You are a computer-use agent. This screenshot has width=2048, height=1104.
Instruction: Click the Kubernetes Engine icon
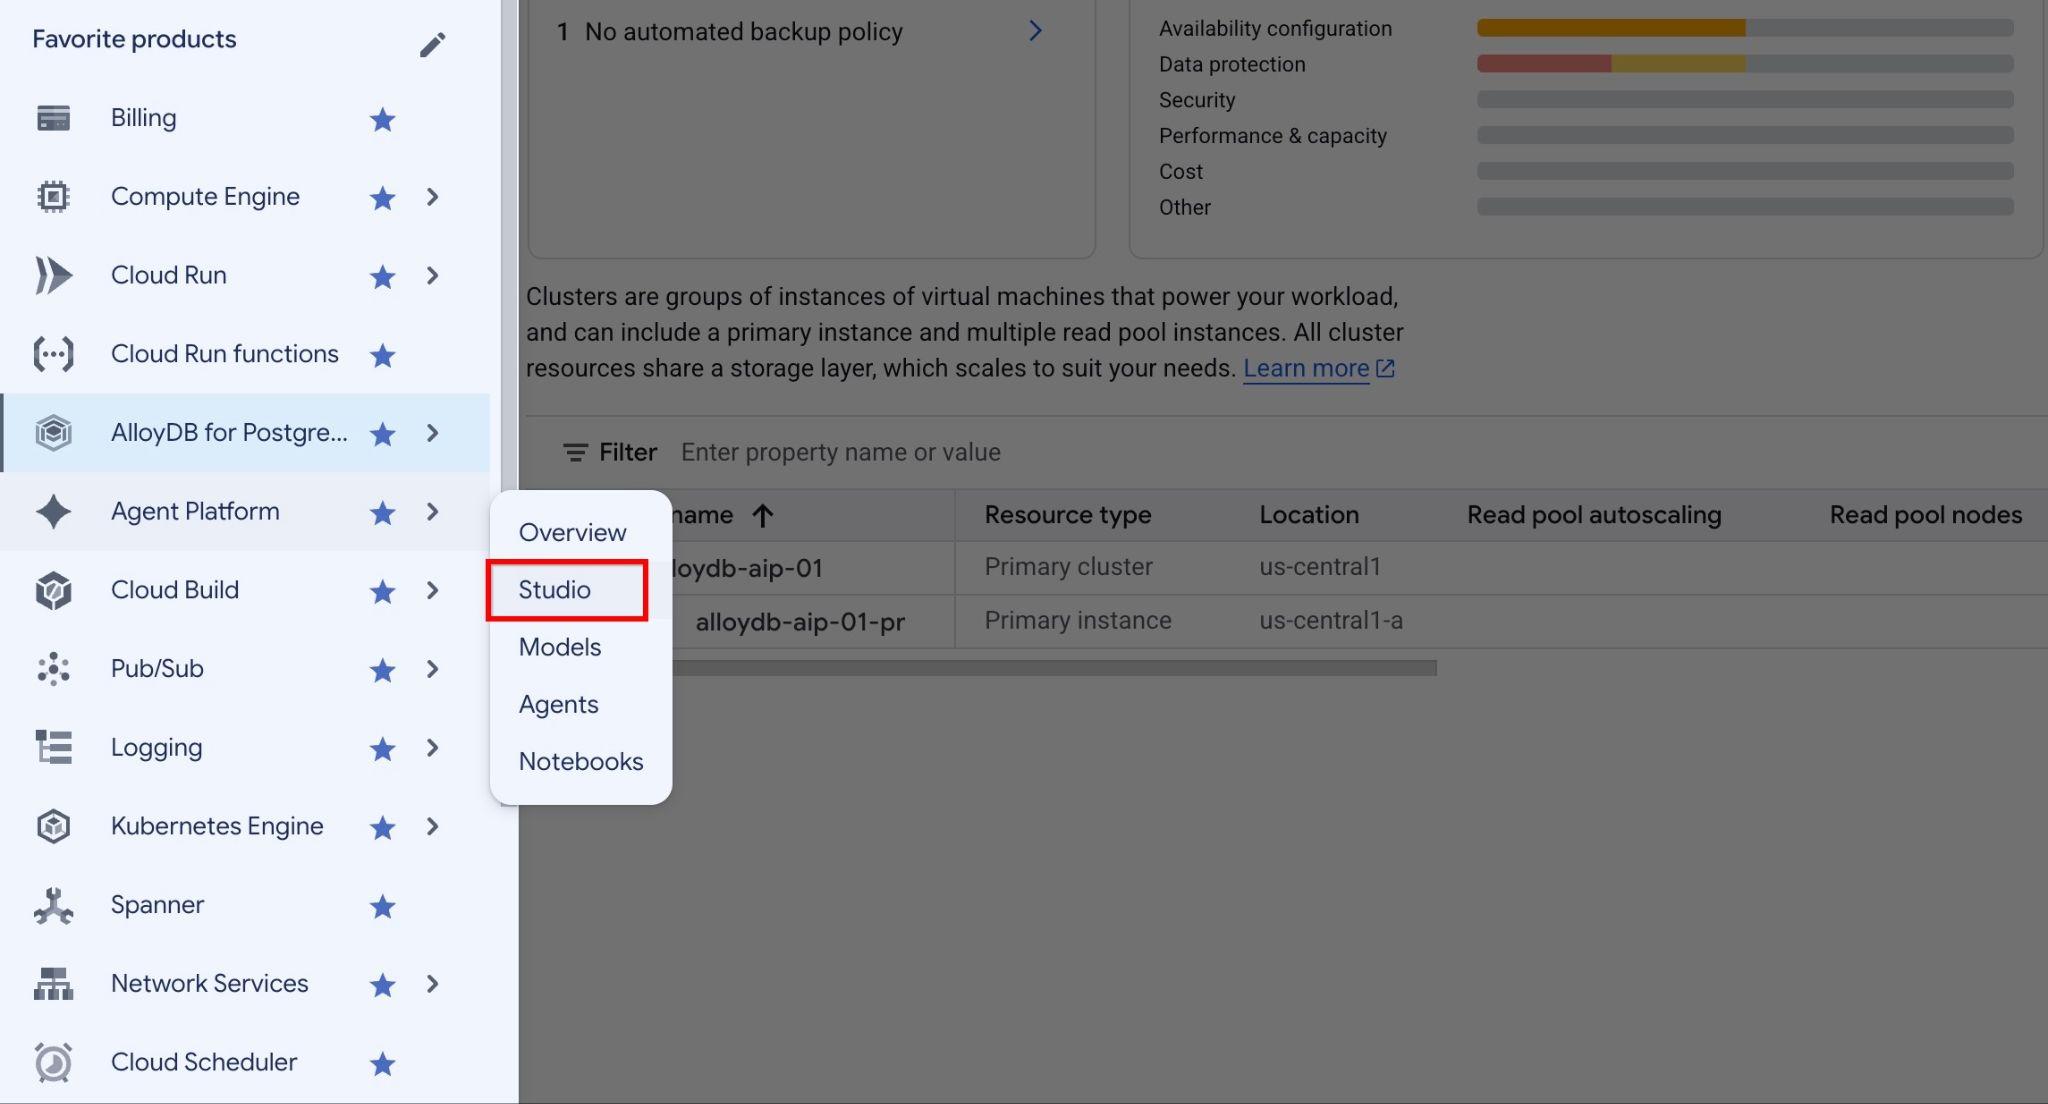pyautogui.click(x=53, y=827)
